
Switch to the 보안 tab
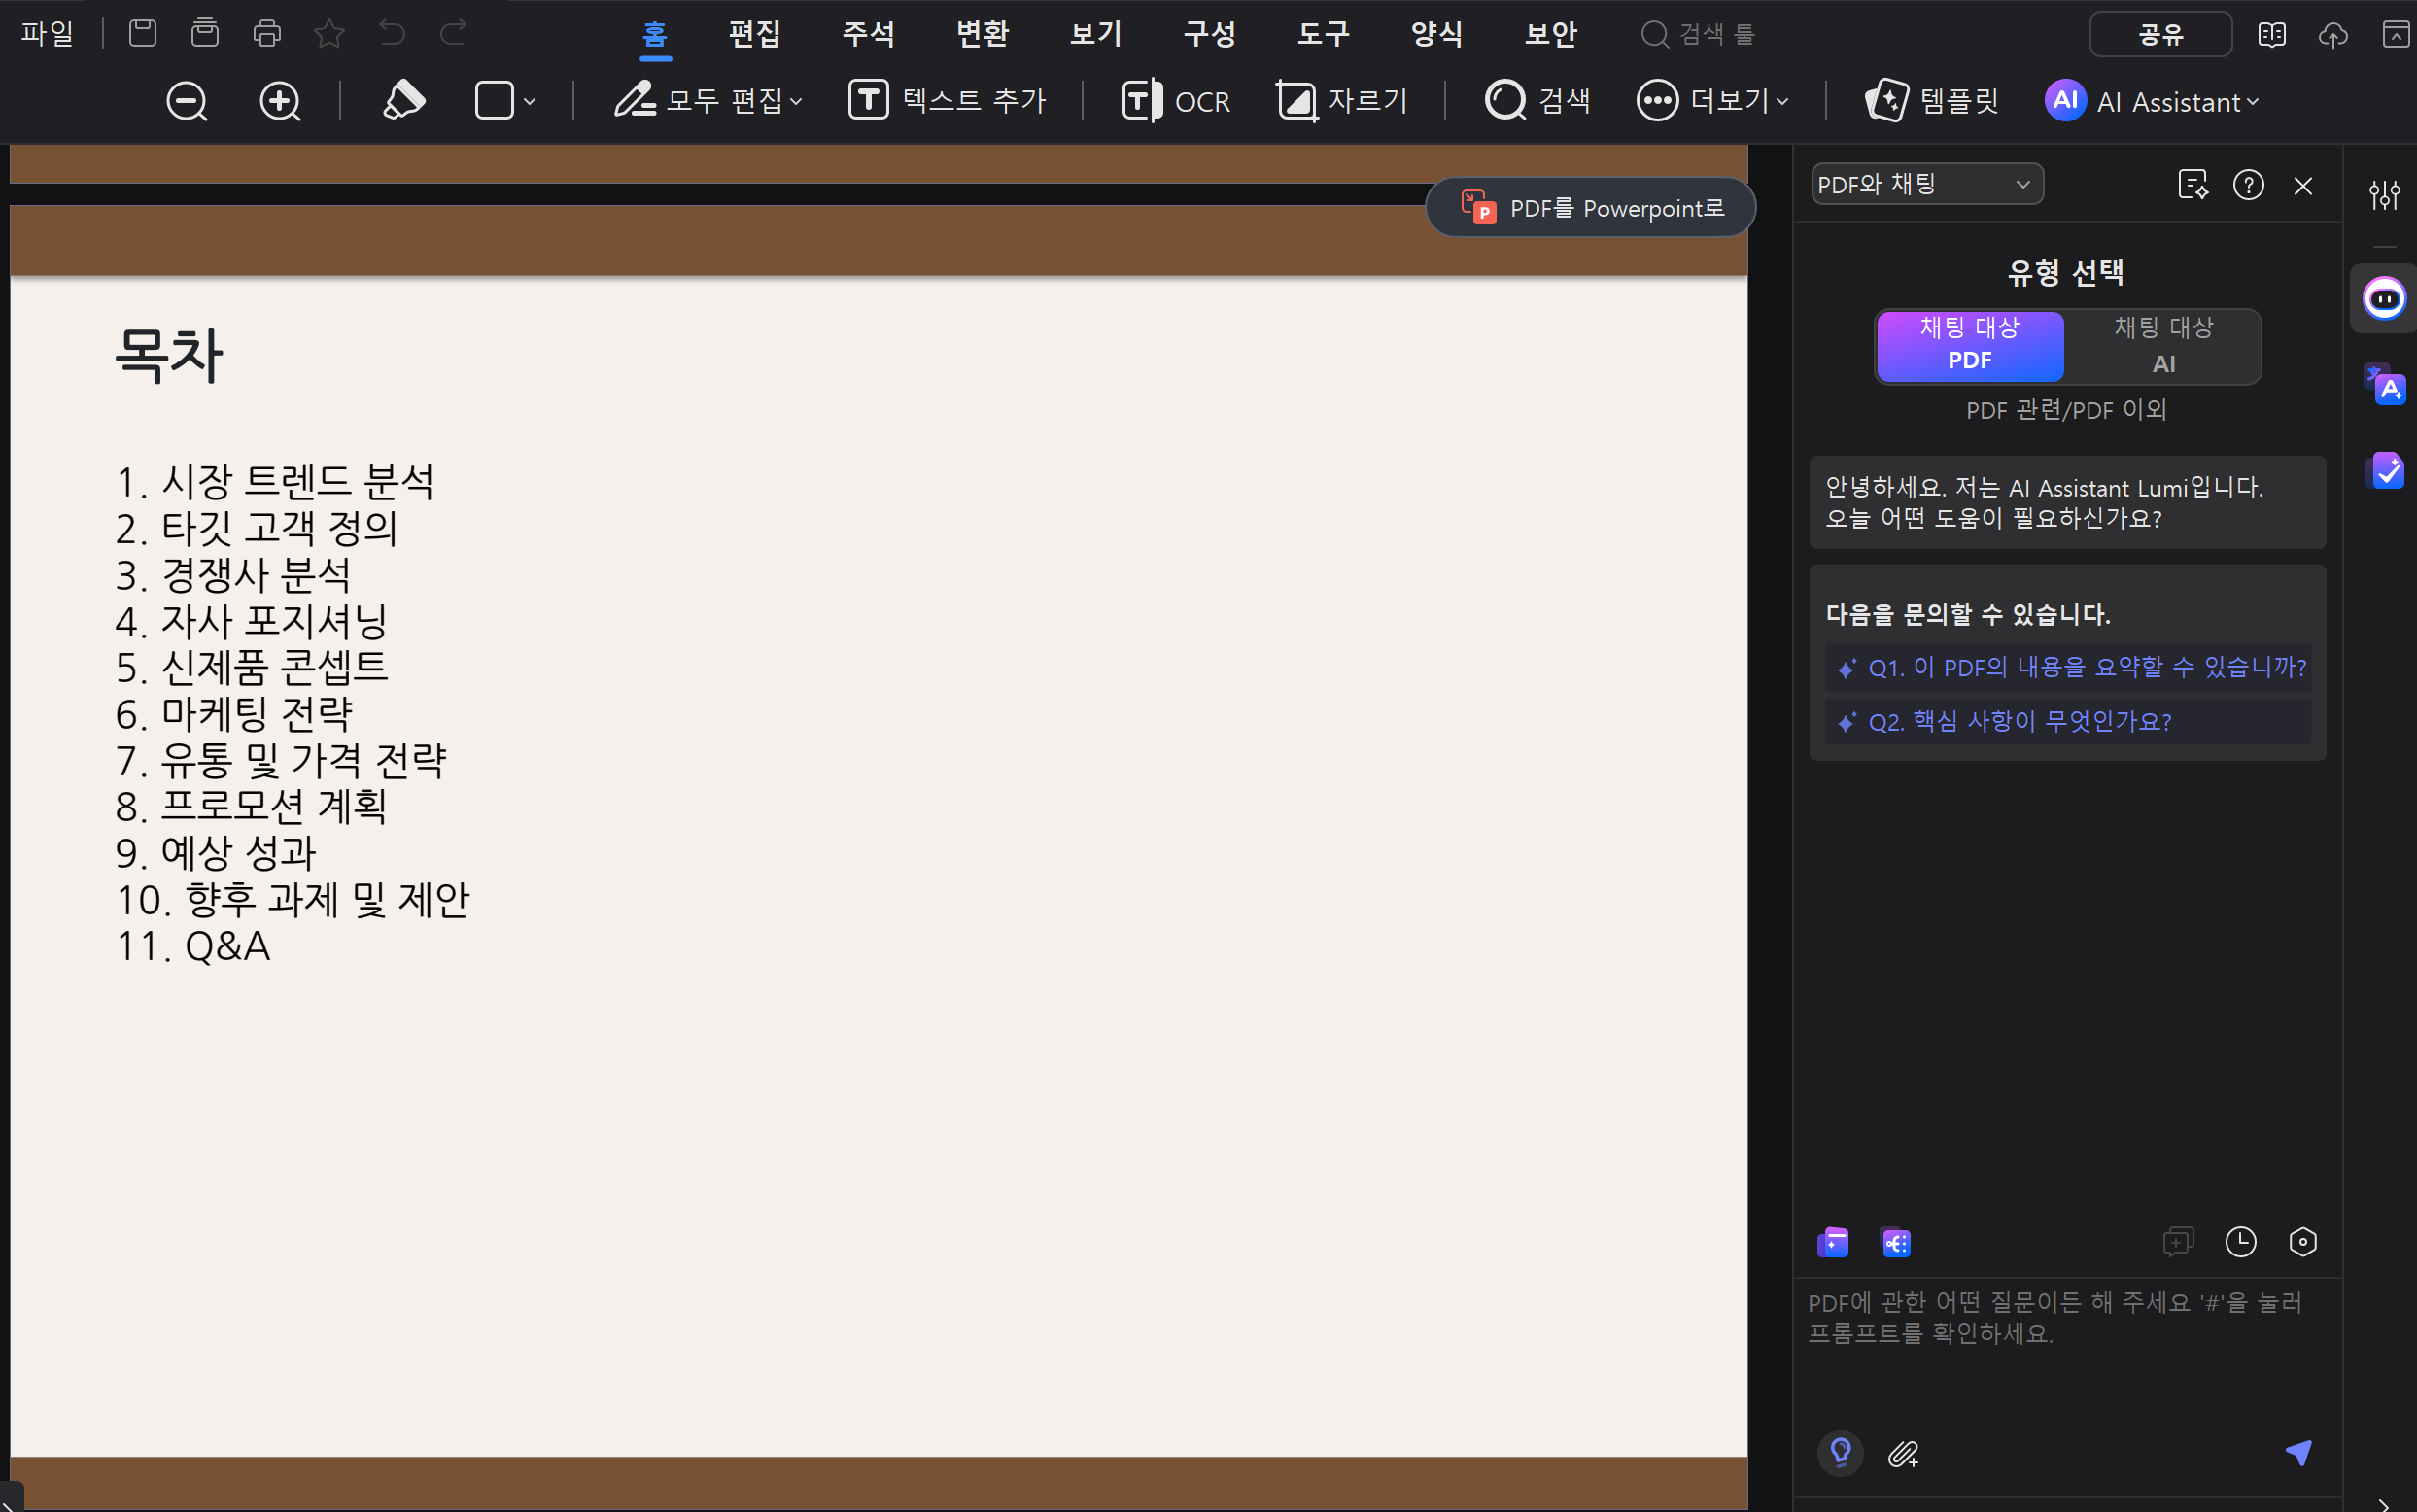(x=1551, y=34)
